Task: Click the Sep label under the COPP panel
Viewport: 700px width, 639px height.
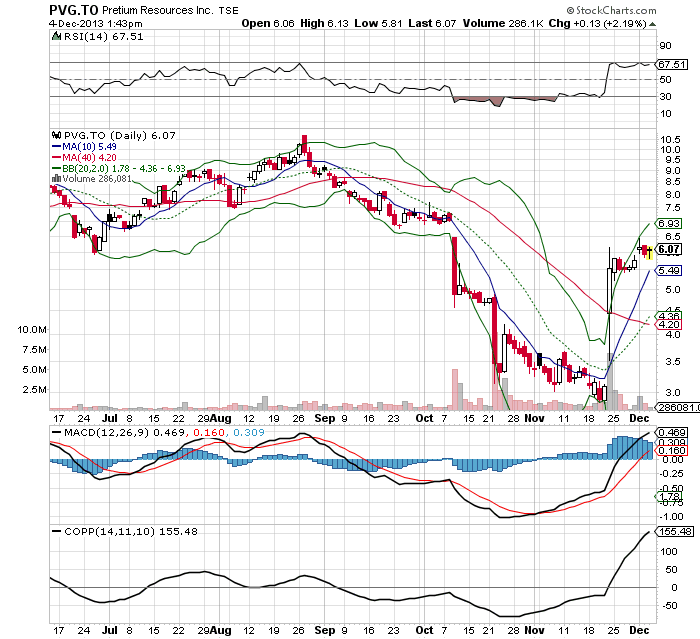Action: coord(325,631)
